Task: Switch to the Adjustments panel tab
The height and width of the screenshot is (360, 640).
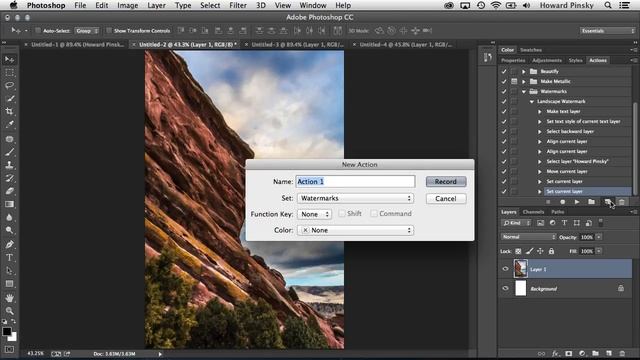Action: coord(547,60)
